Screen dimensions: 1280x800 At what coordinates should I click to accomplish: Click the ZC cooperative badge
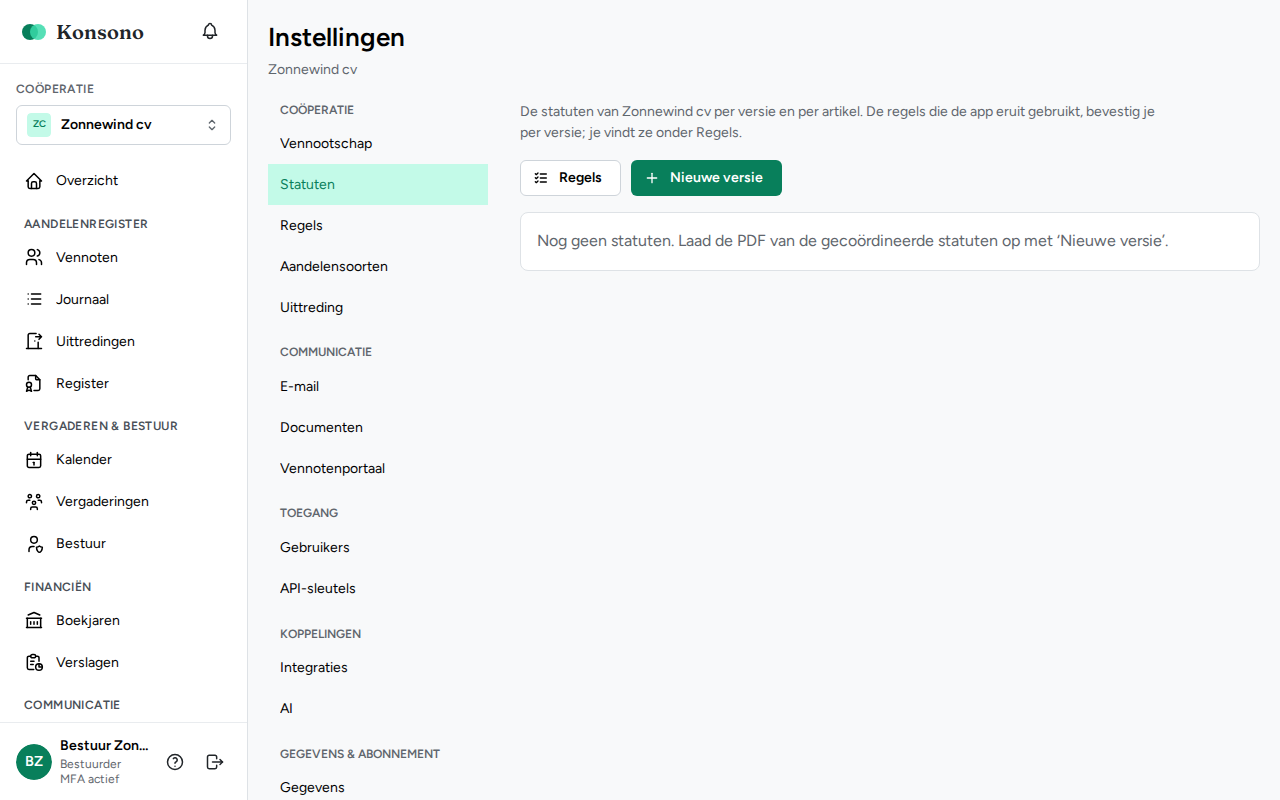tap(39, 125)
